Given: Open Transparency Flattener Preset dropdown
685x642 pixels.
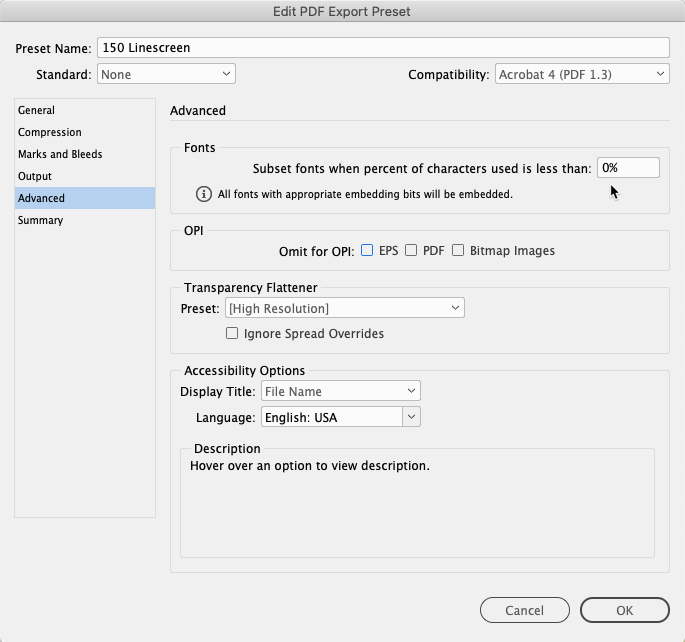Looking at the screenshot, I should point(345,308).
